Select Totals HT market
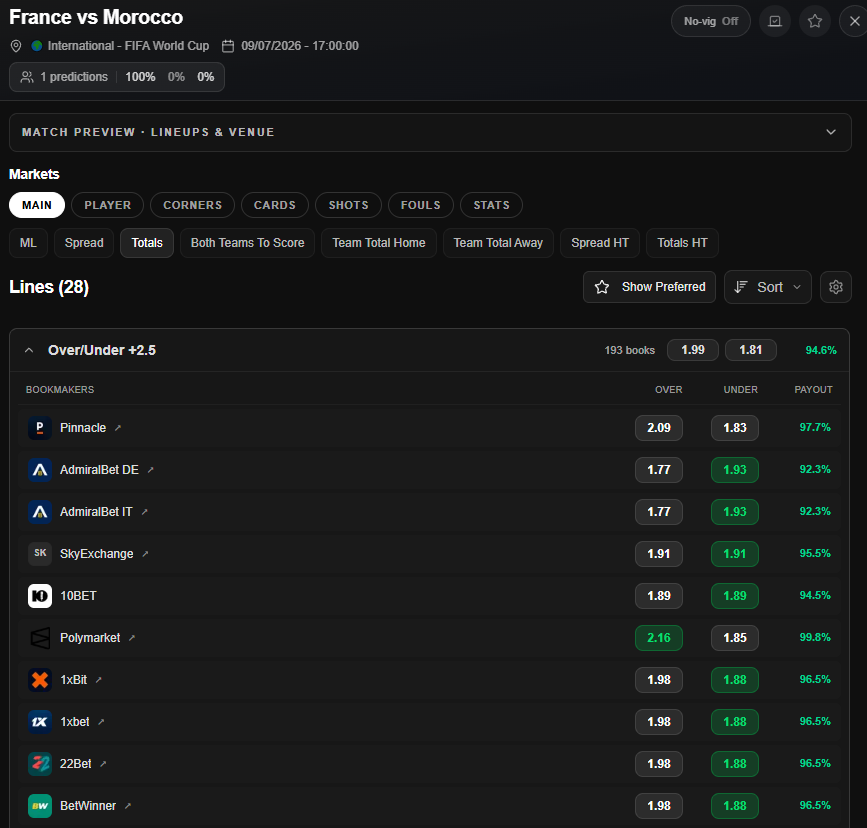 (682, 243)
